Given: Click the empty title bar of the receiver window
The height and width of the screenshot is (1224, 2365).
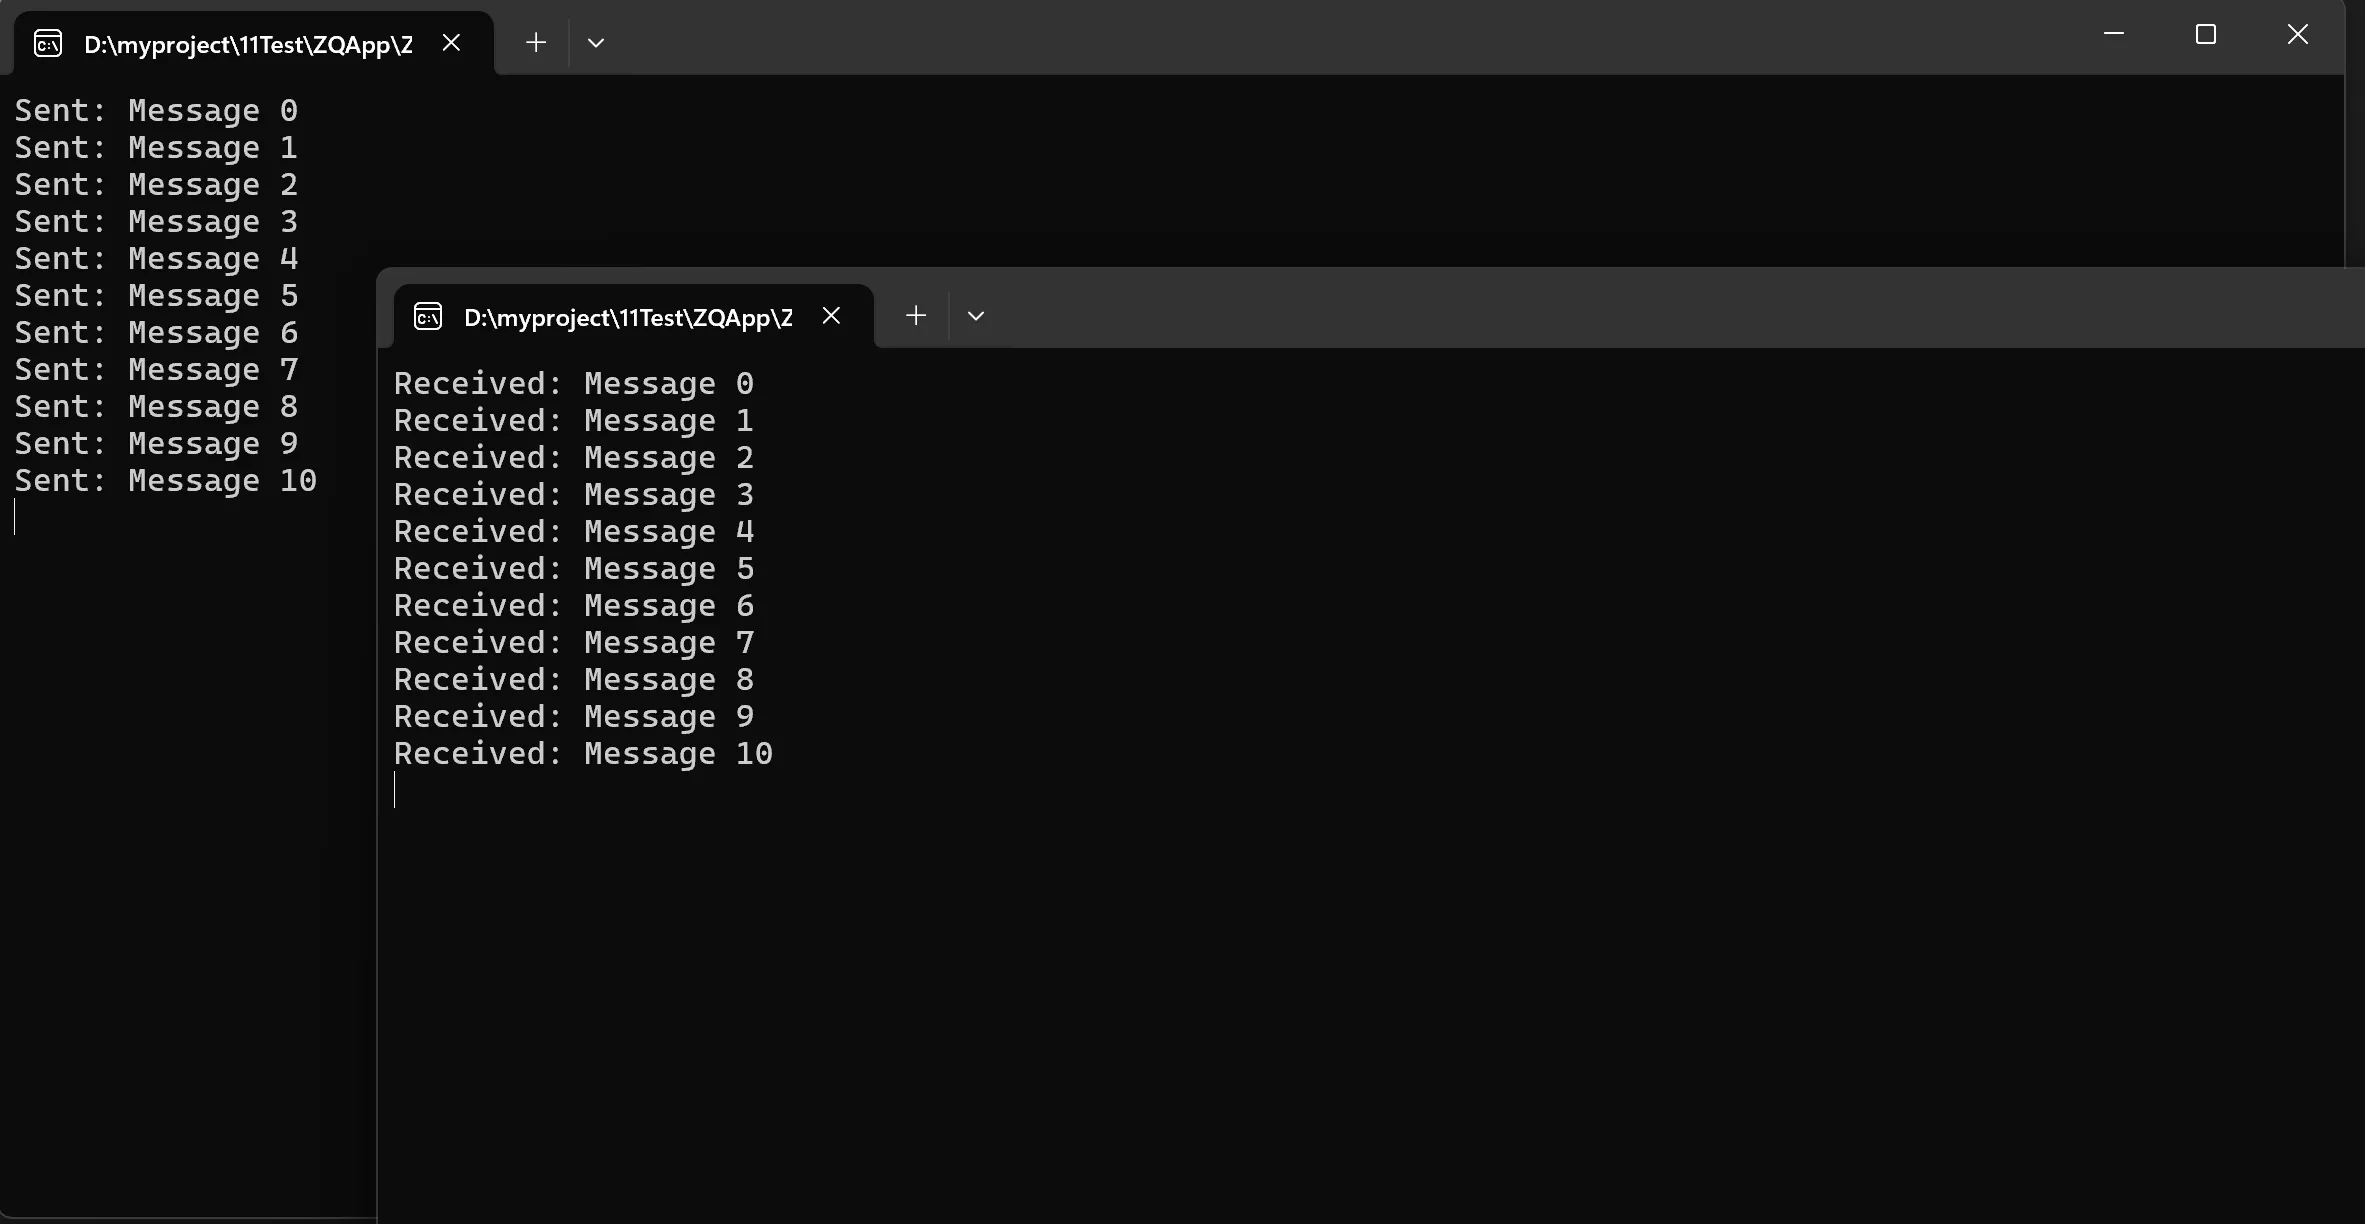Looking at the screenshot, I should [1600, 310].
